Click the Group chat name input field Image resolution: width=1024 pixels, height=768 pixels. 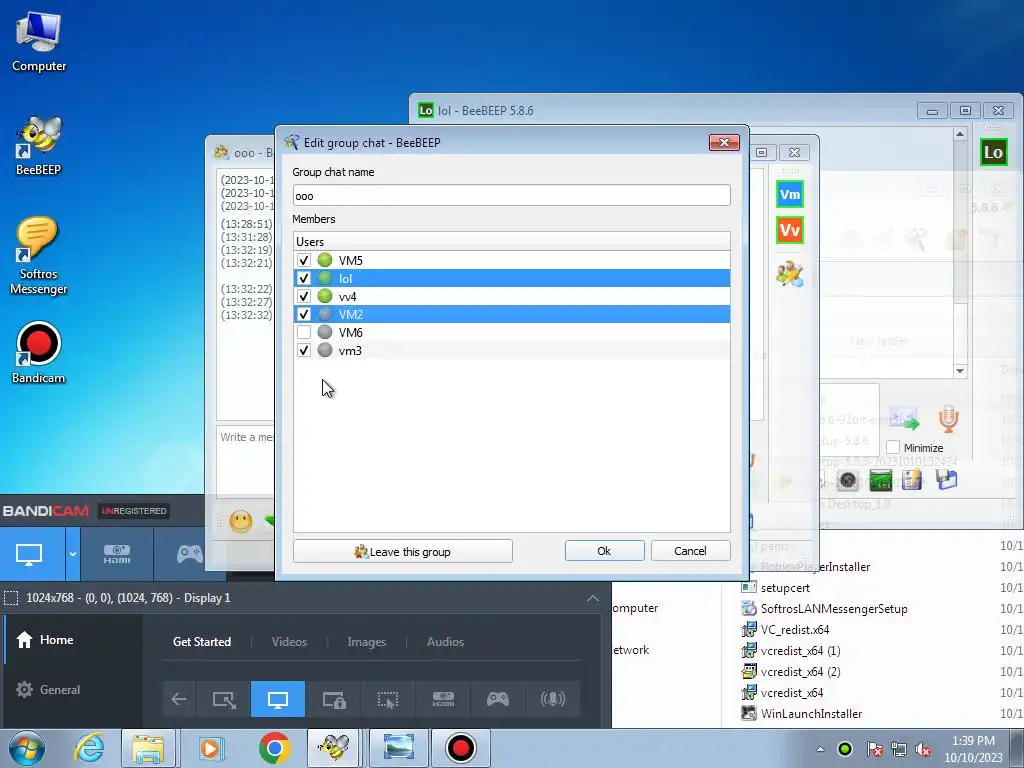click(x=511, y=195)
